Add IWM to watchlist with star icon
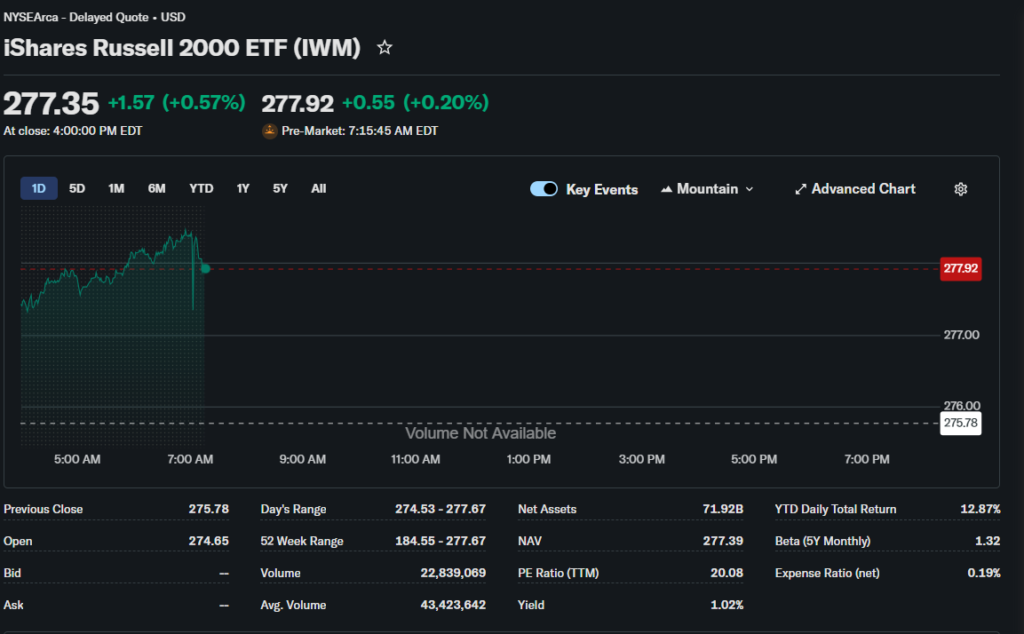 point(384,48)
